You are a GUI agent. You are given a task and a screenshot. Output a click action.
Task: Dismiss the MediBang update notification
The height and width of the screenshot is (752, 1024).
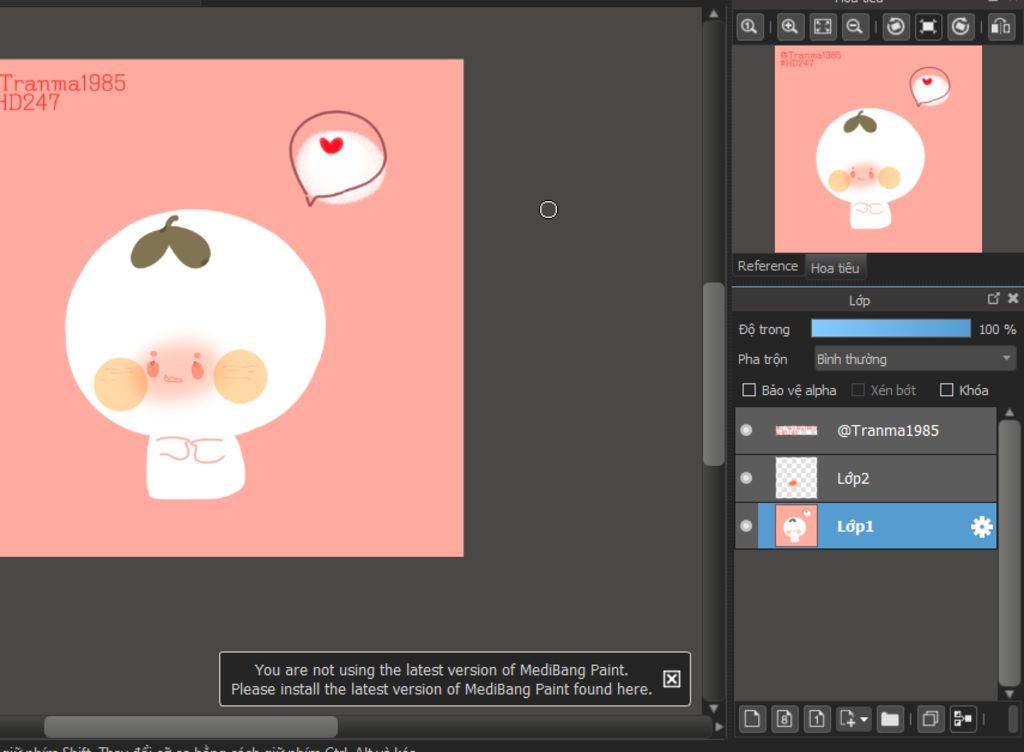[671, 679]
